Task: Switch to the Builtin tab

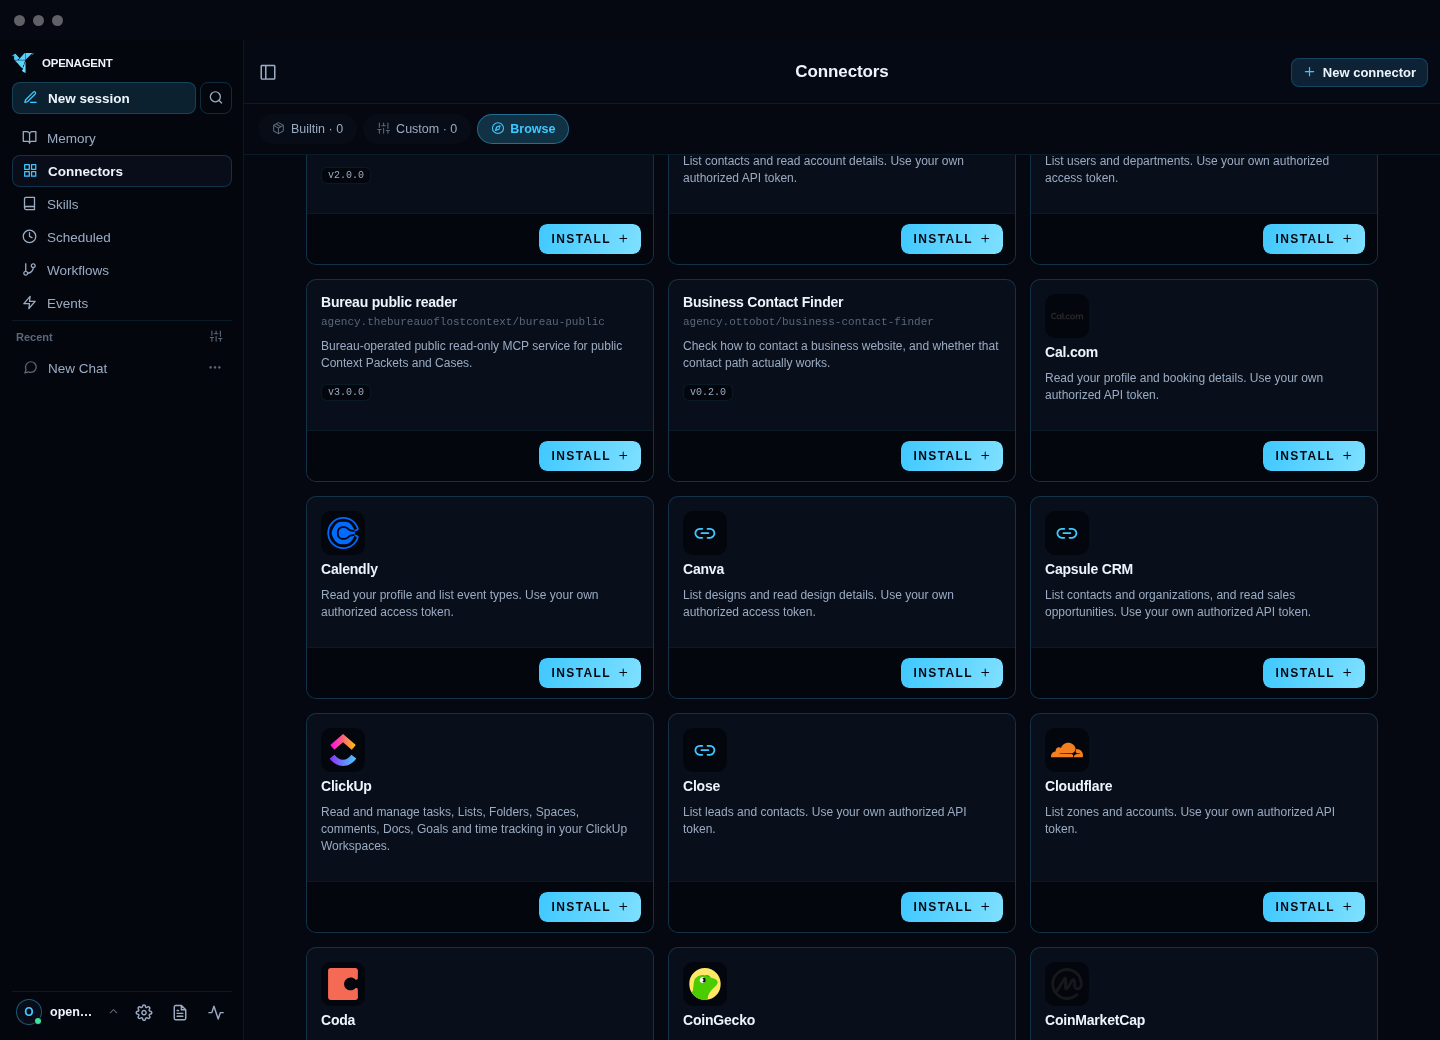Action: point(308,129)
